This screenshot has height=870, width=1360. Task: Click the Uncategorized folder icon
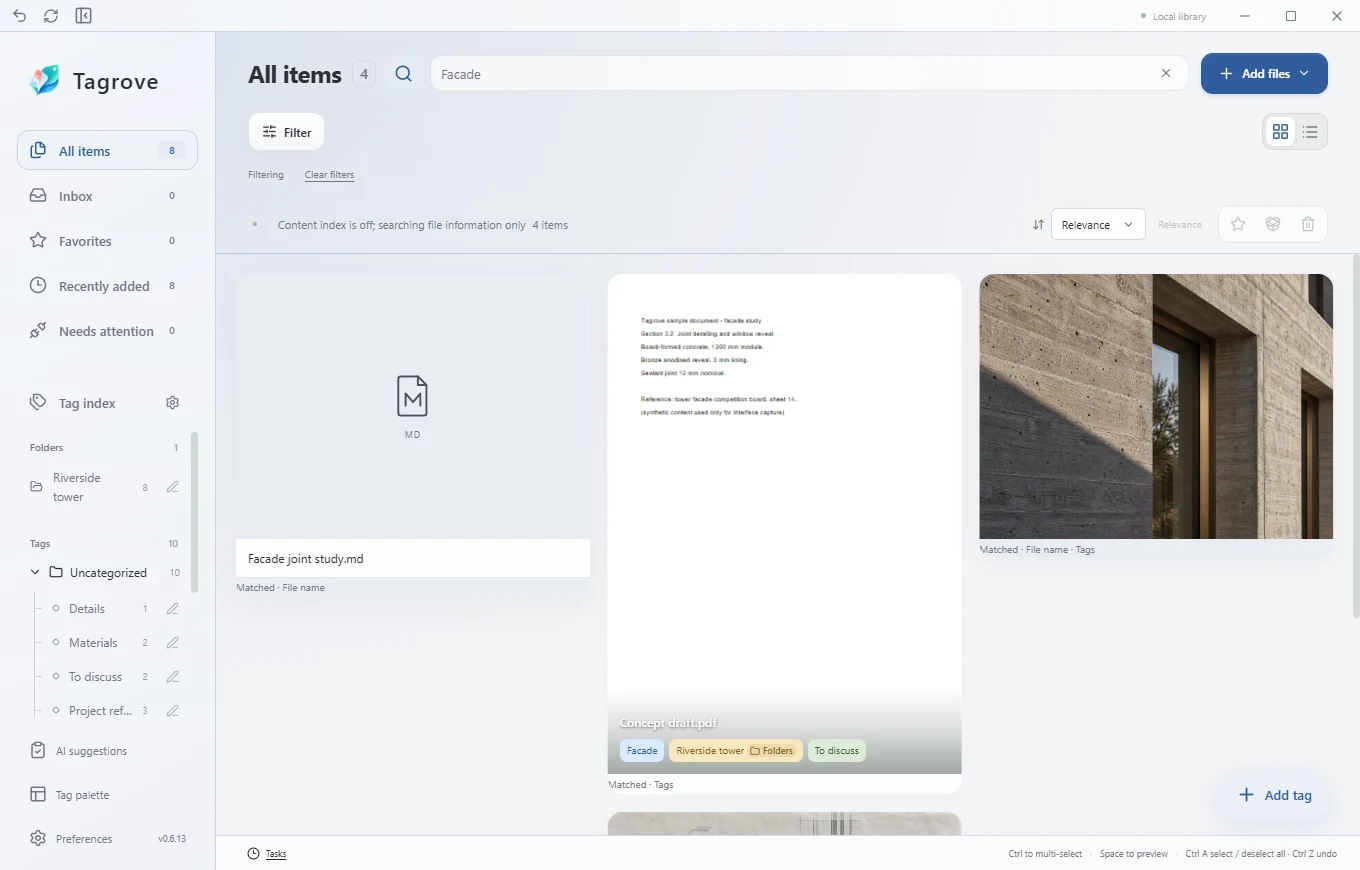(x=56, y=573)
